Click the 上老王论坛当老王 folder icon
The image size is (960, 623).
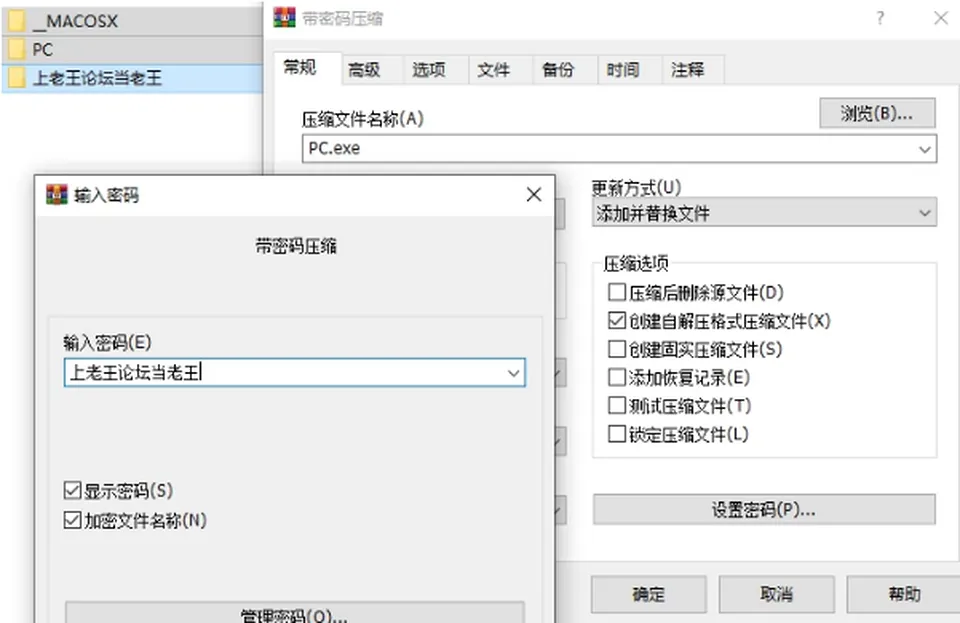point(17,78)
